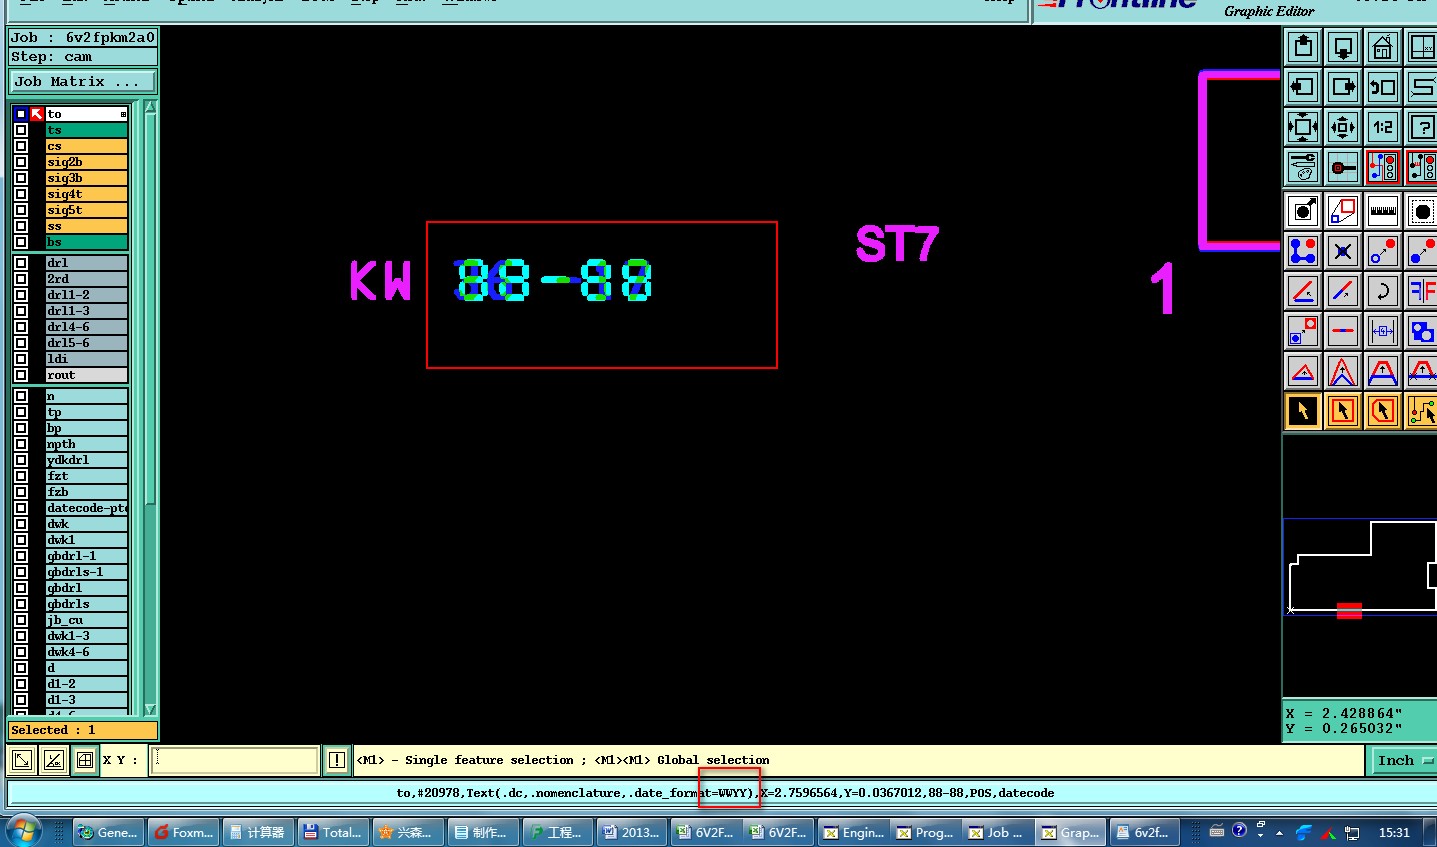
Task: Select the ruler measure tool
Action: 1383,211
